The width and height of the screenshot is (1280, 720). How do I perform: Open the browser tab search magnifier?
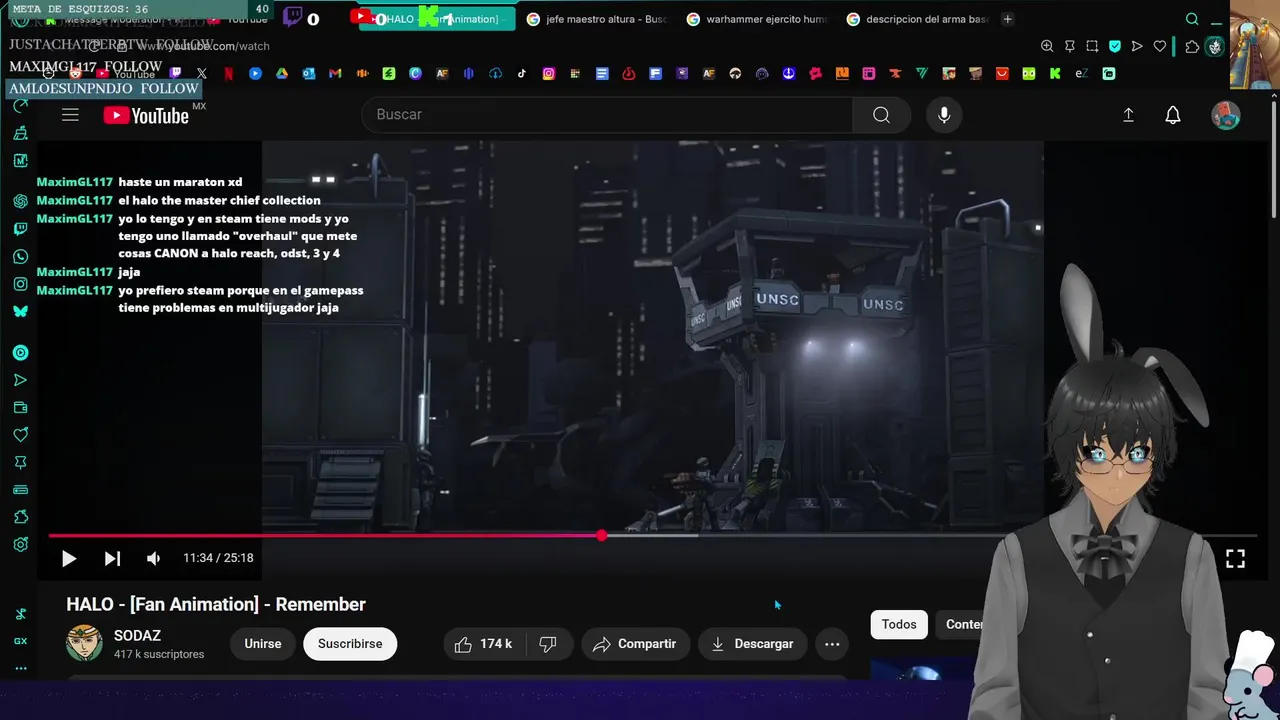click(x=1192, y=19)
